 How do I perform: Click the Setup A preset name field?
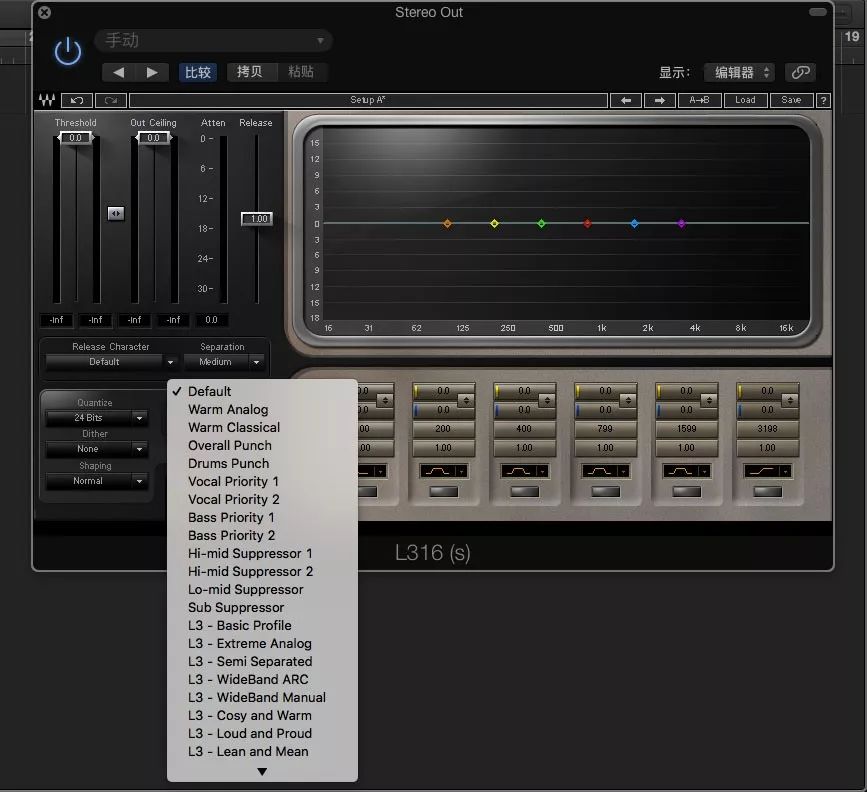(x=368, y=100)
